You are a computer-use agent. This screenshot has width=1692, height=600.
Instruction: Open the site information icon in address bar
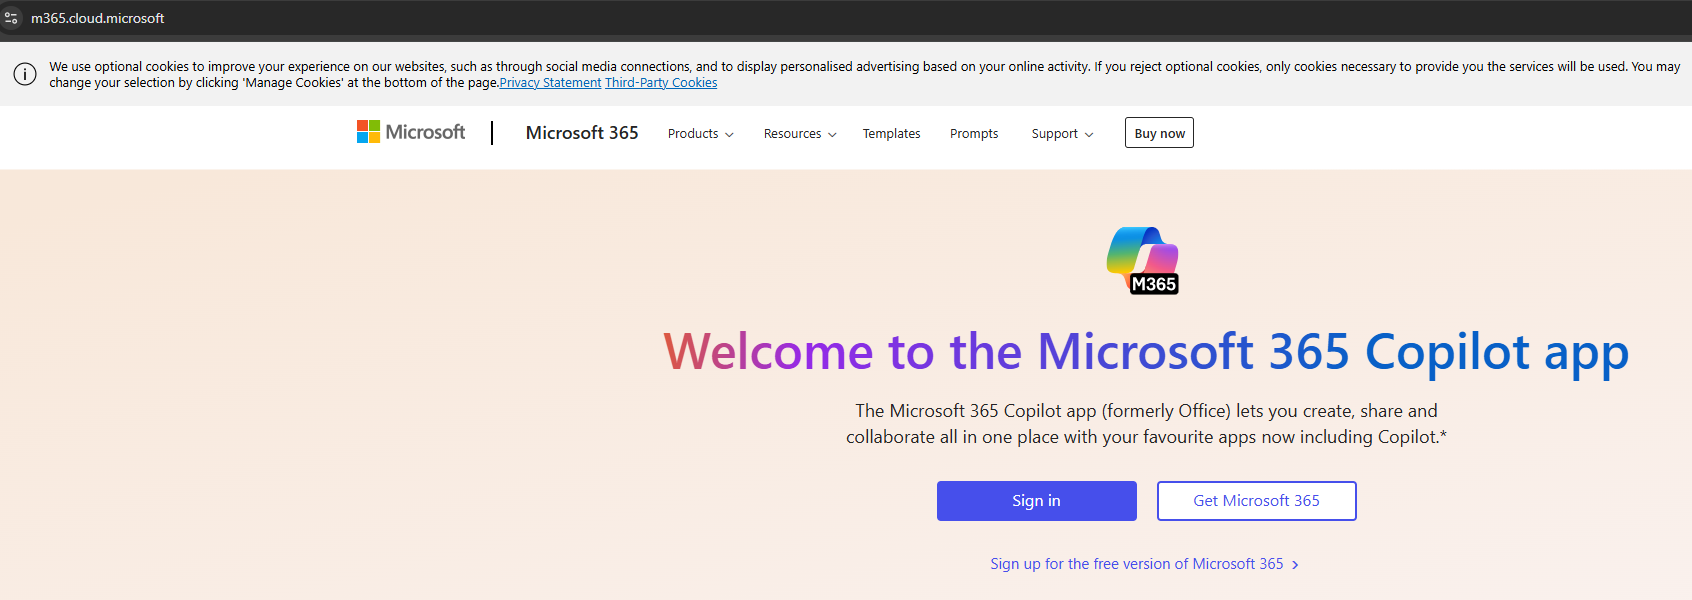point(11,18)
